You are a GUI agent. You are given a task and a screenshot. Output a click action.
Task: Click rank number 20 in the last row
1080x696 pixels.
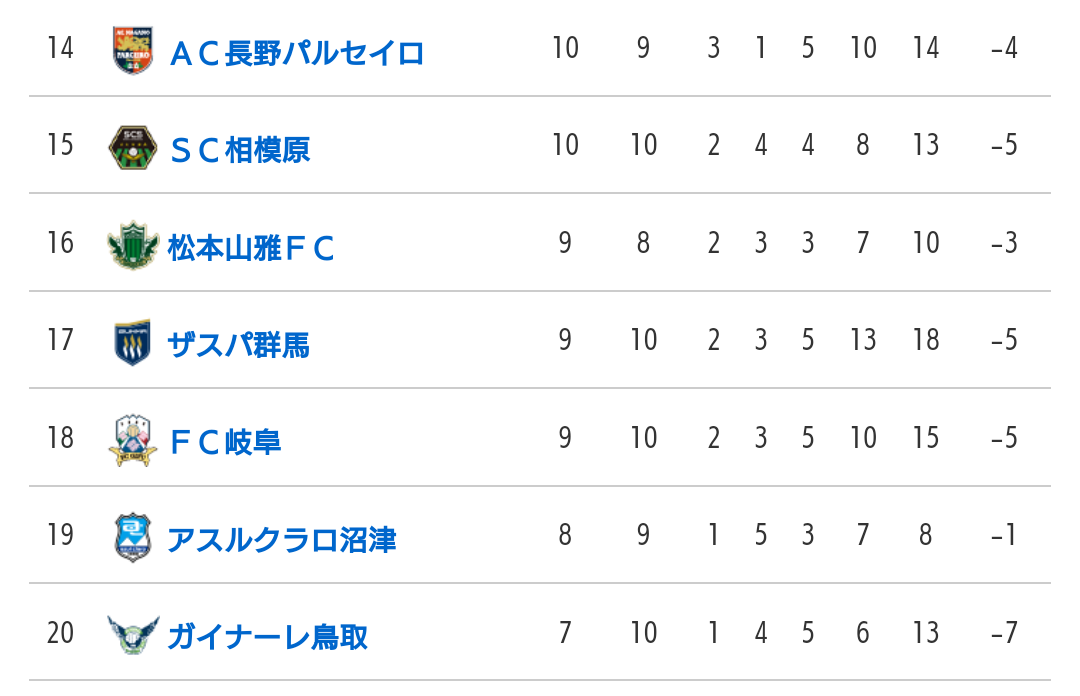point(61,633)
